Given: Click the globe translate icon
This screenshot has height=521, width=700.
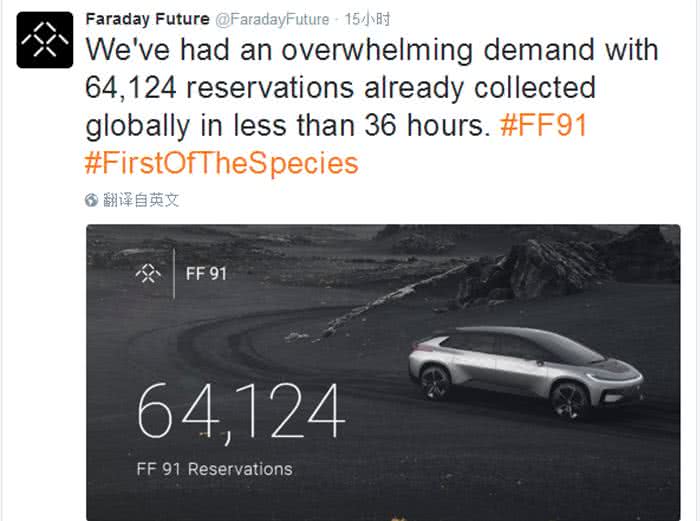Looking at the screenshot, I should (x=91, y=200).
